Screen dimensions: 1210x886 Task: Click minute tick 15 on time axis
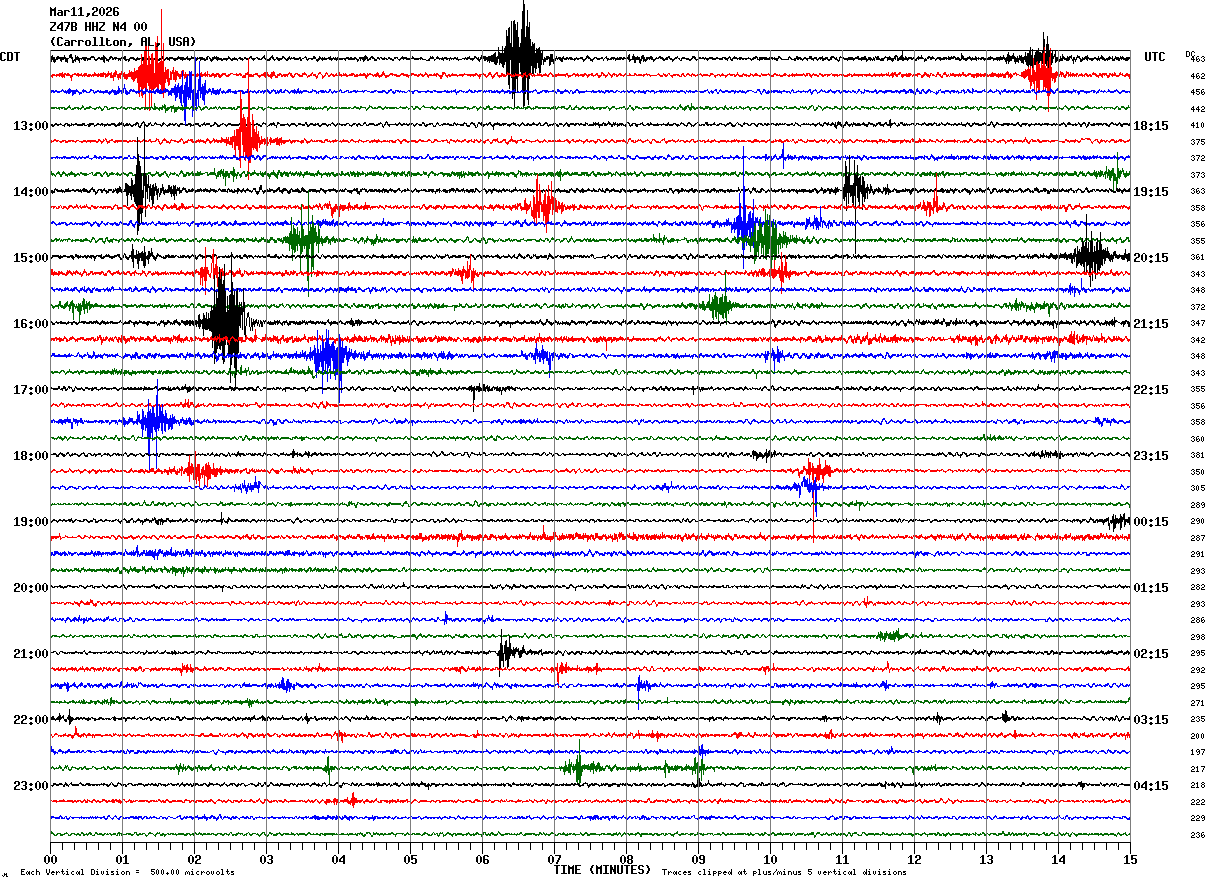pyautogui.click(x=1130, y=859)
